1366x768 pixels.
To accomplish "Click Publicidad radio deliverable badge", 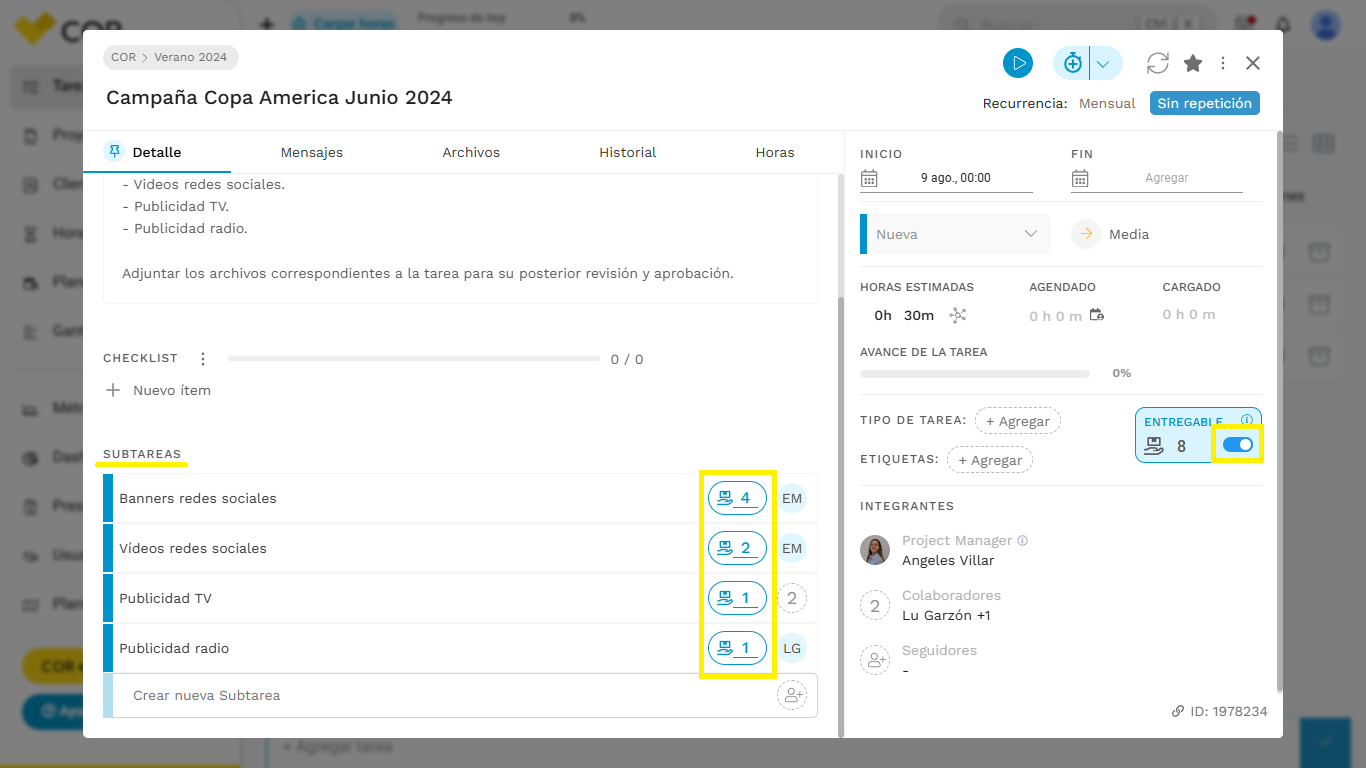I will 737,648.
